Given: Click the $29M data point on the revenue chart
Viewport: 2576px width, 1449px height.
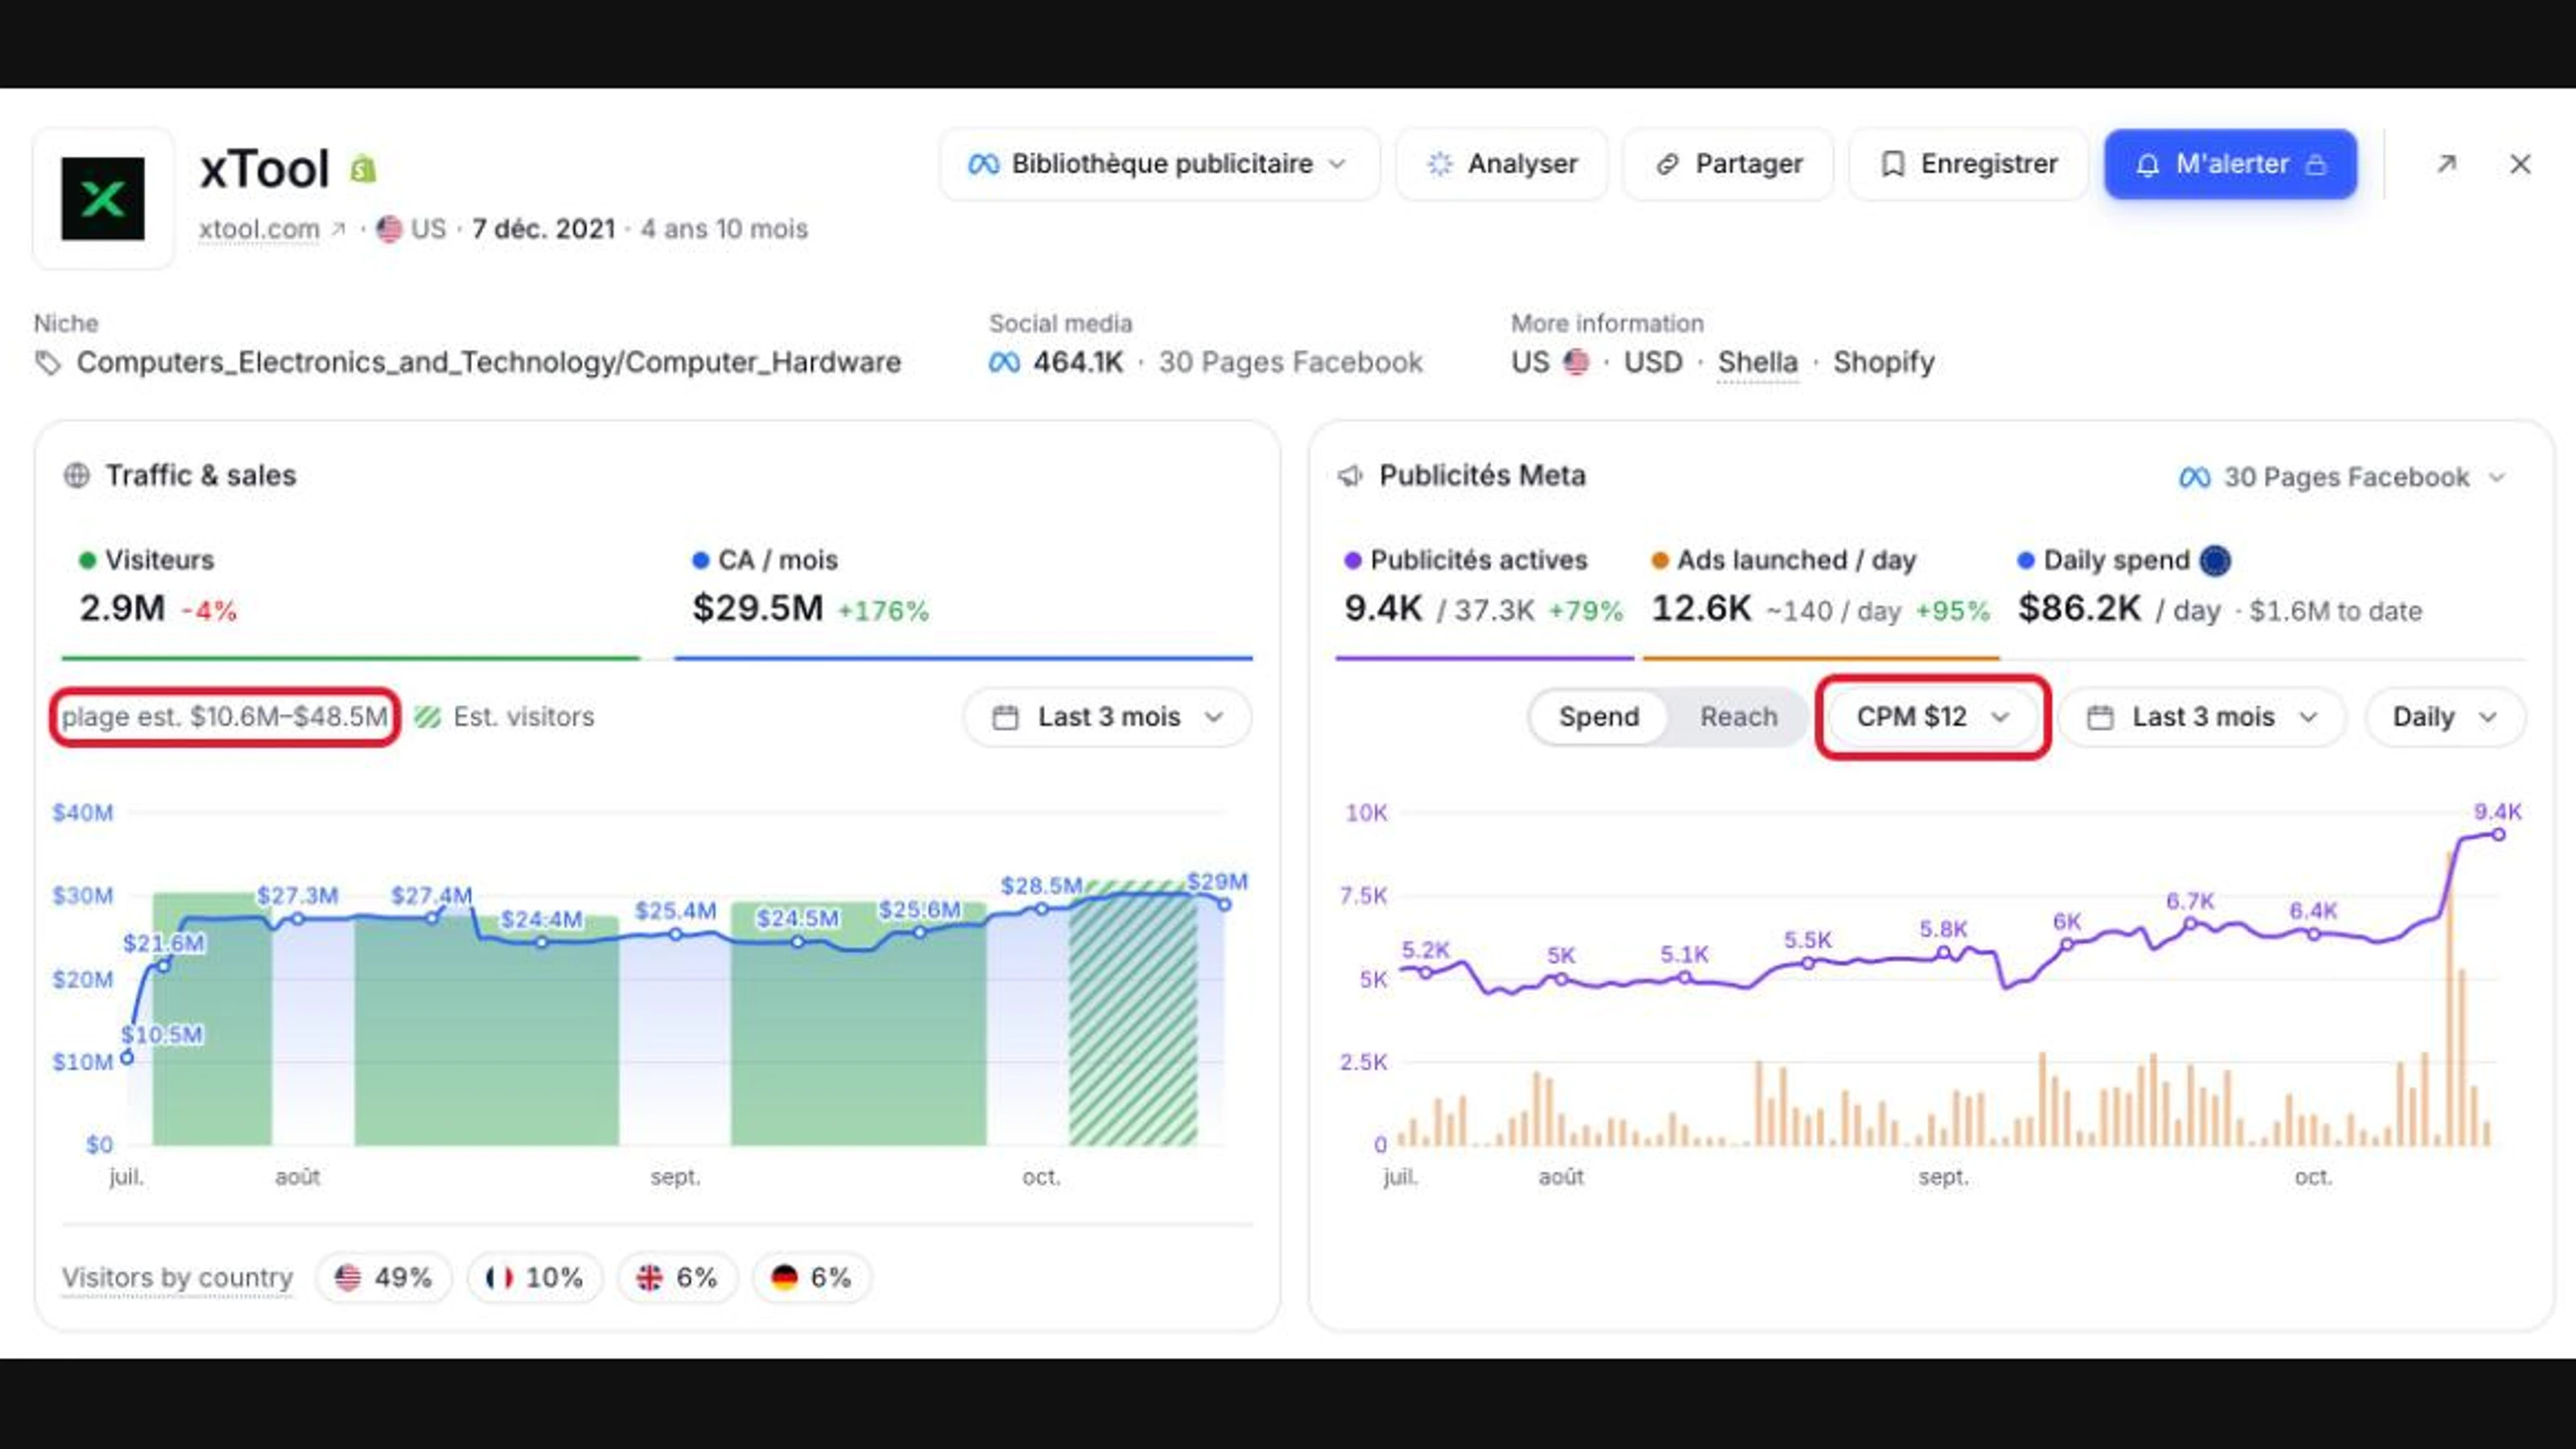Looking at the screenshot, I should pos(1224,904).
